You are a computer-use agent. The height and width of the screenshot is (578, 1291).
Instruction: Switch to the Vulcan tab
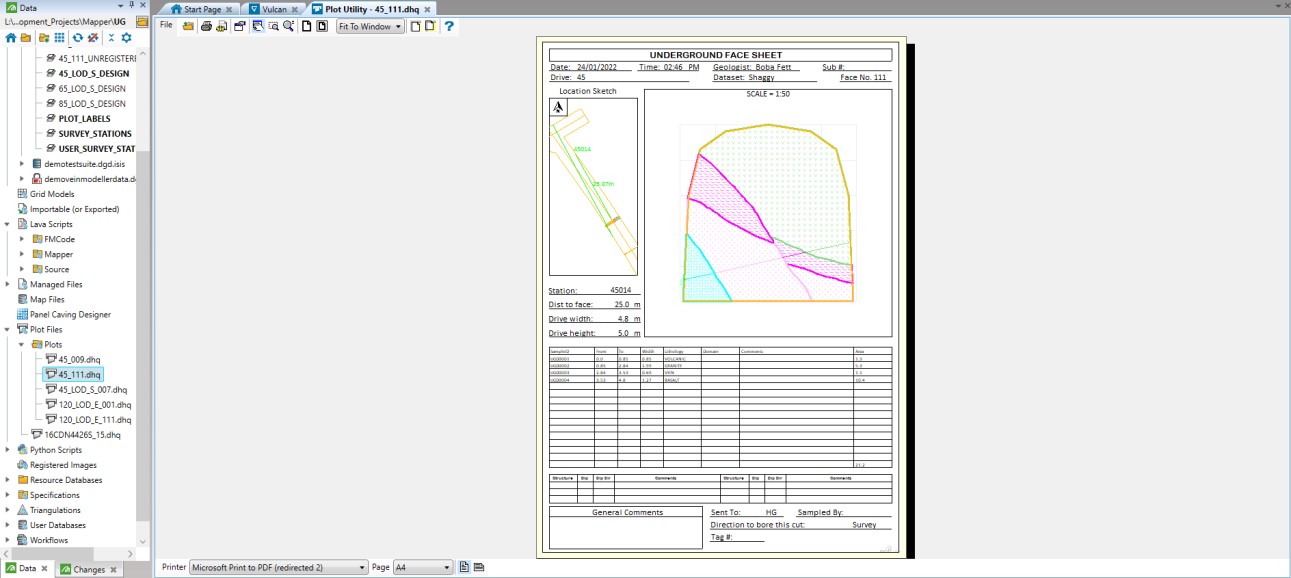[268, 9]
